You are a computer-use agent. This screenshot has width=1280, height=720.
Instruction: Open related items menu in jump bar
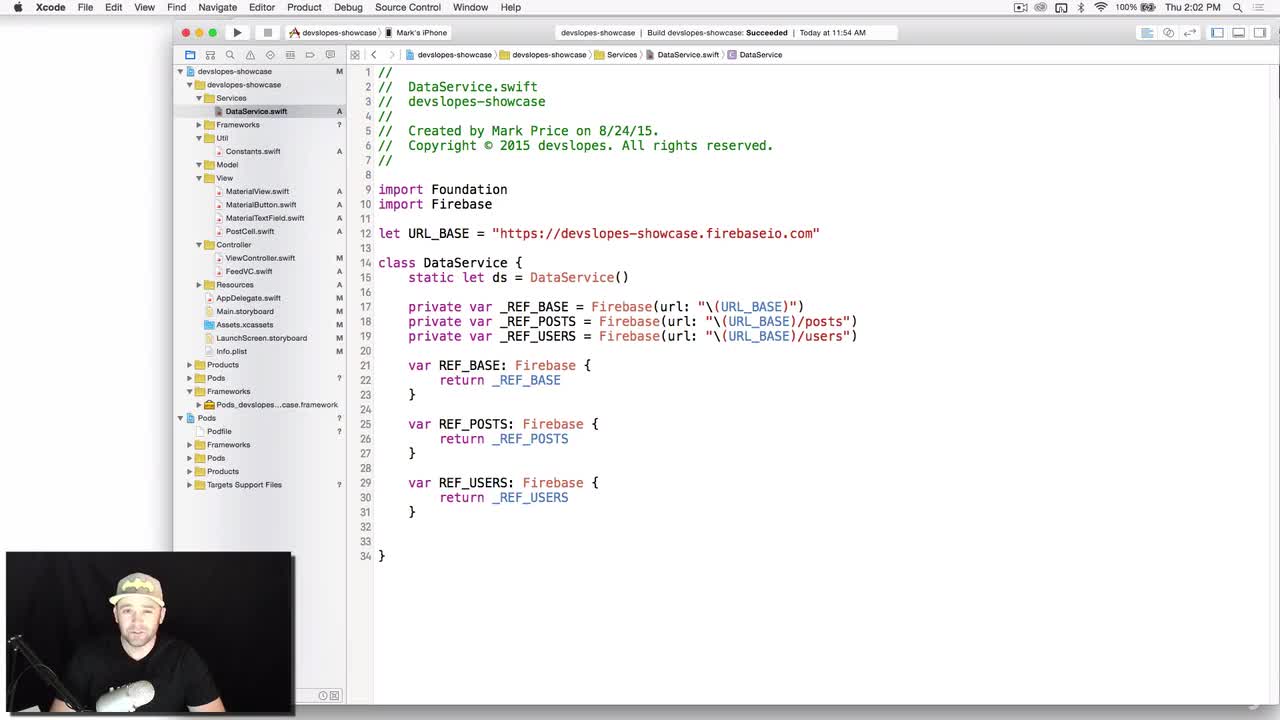(357, 54)
